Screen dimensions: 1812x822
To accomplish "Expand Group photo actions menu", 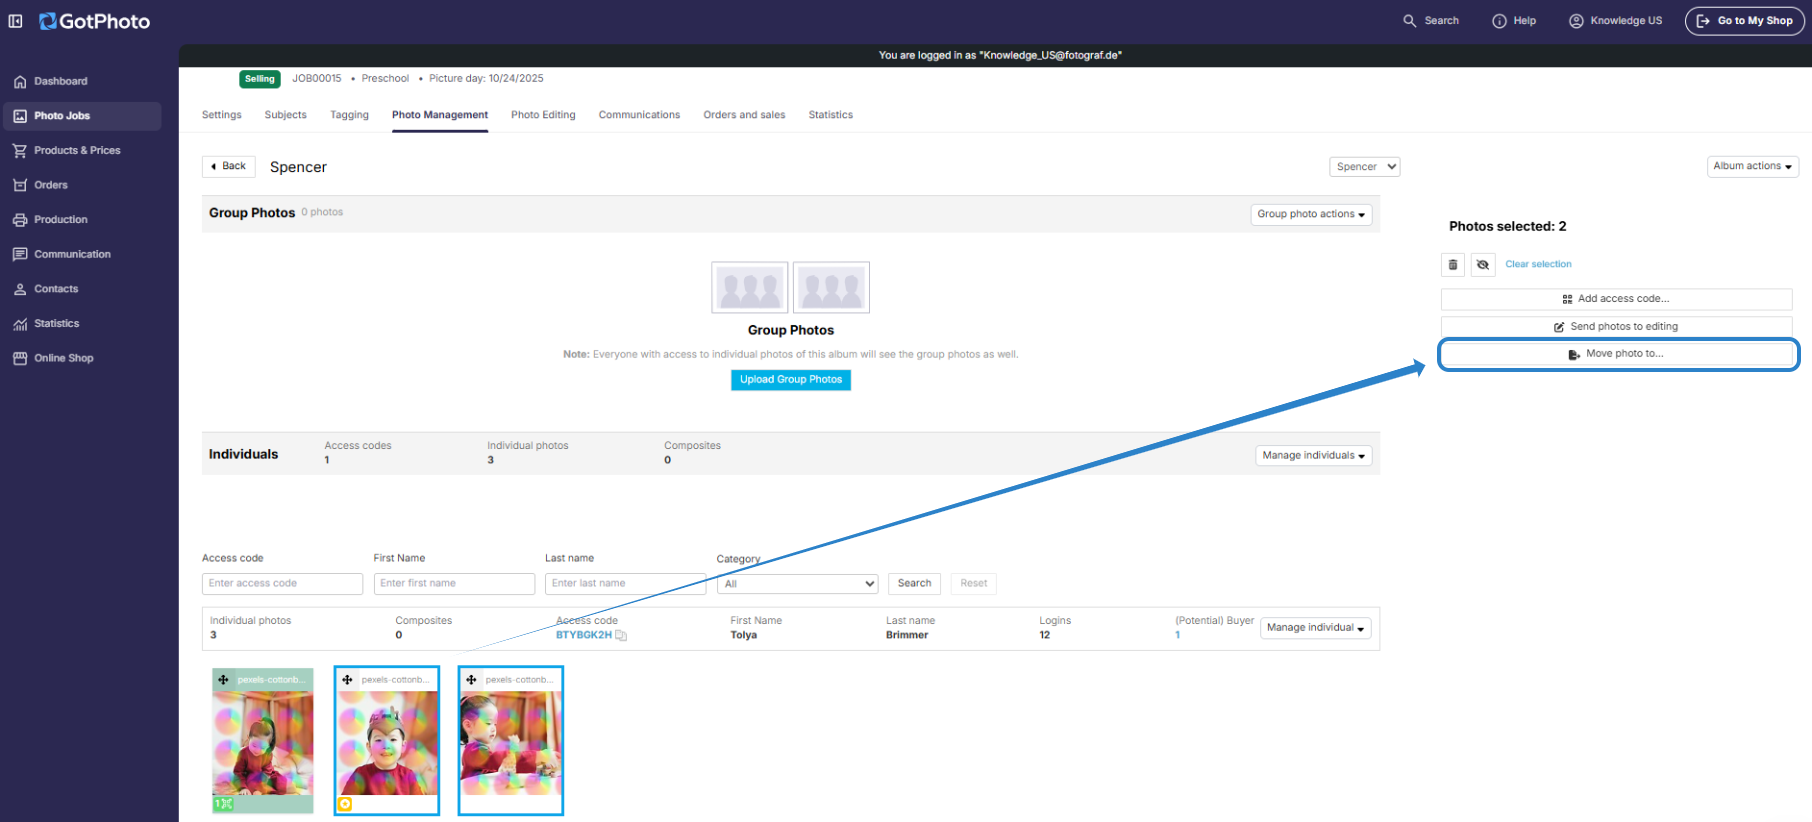I will (x=1311, y=214).
